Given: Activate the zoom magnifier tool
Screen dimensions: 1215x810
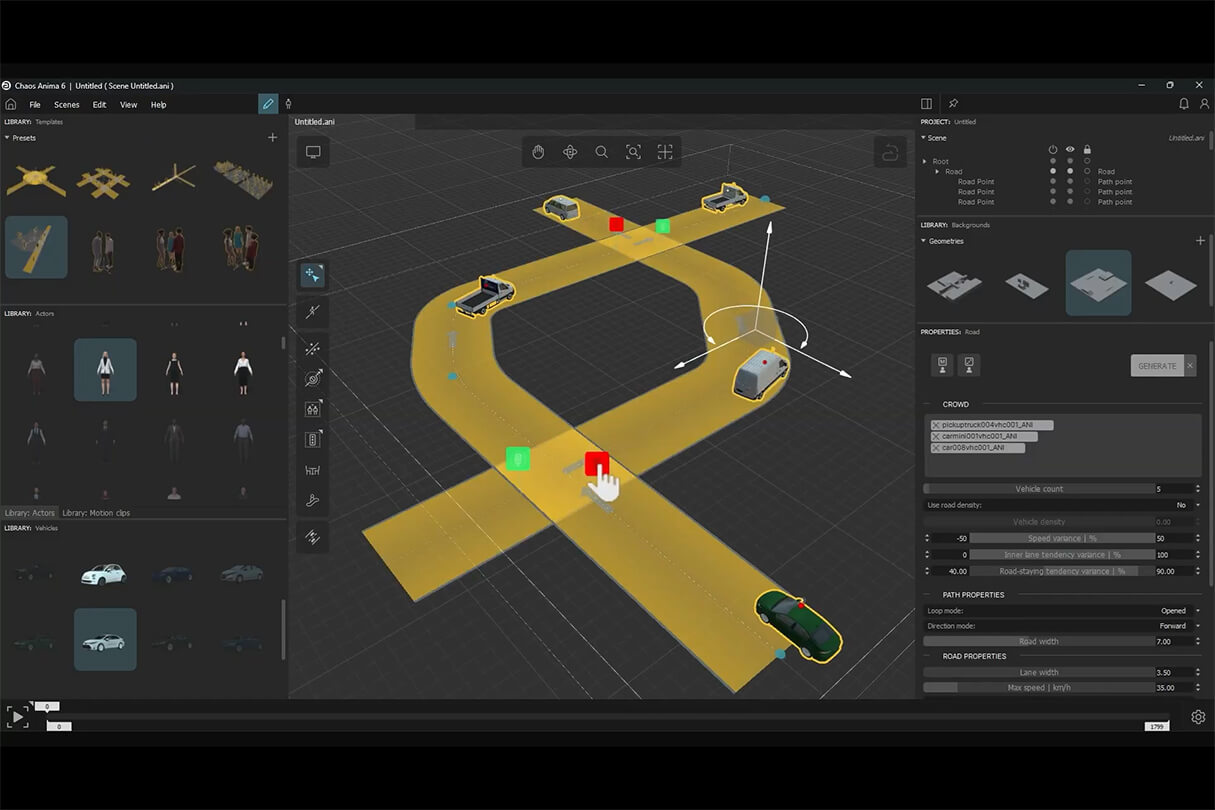Looking at the screenshot, I should (601, 152).
